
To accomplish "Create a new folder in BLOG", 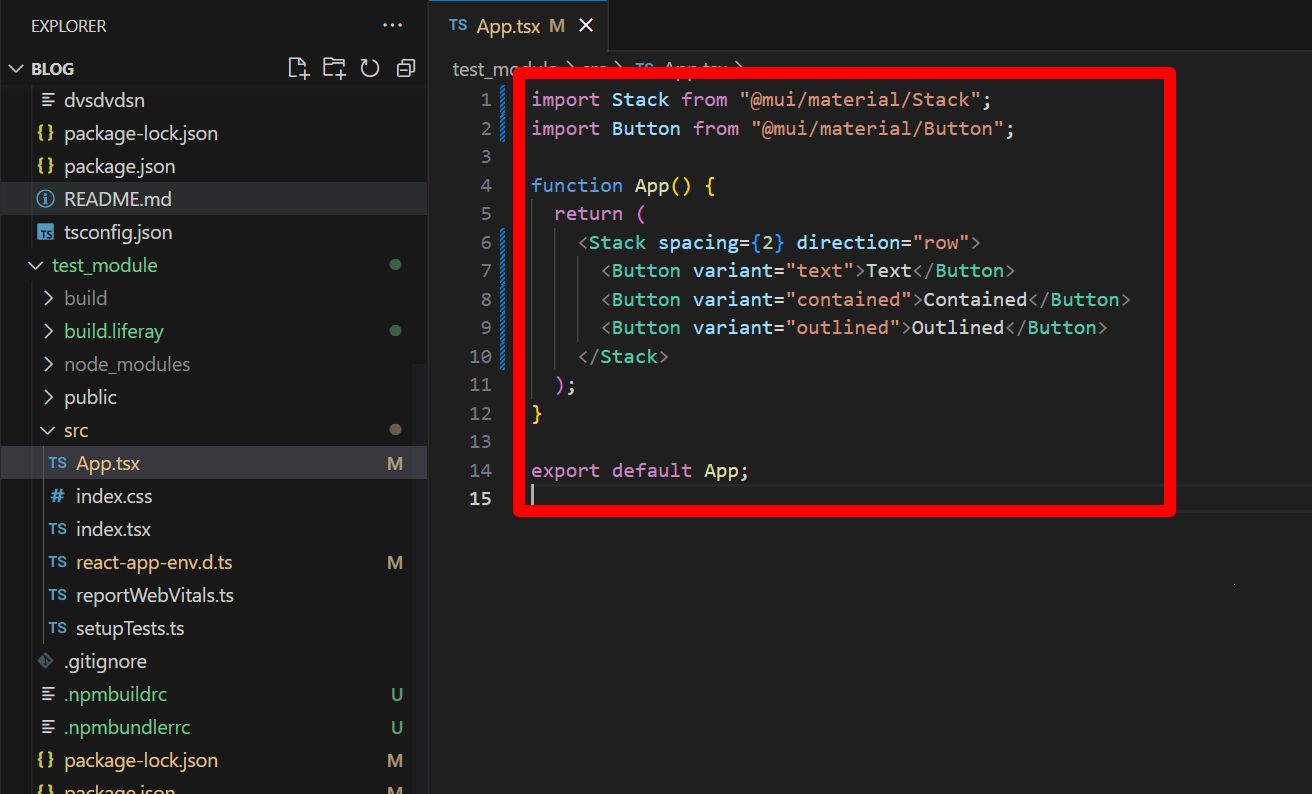I will tap(334, 68).
